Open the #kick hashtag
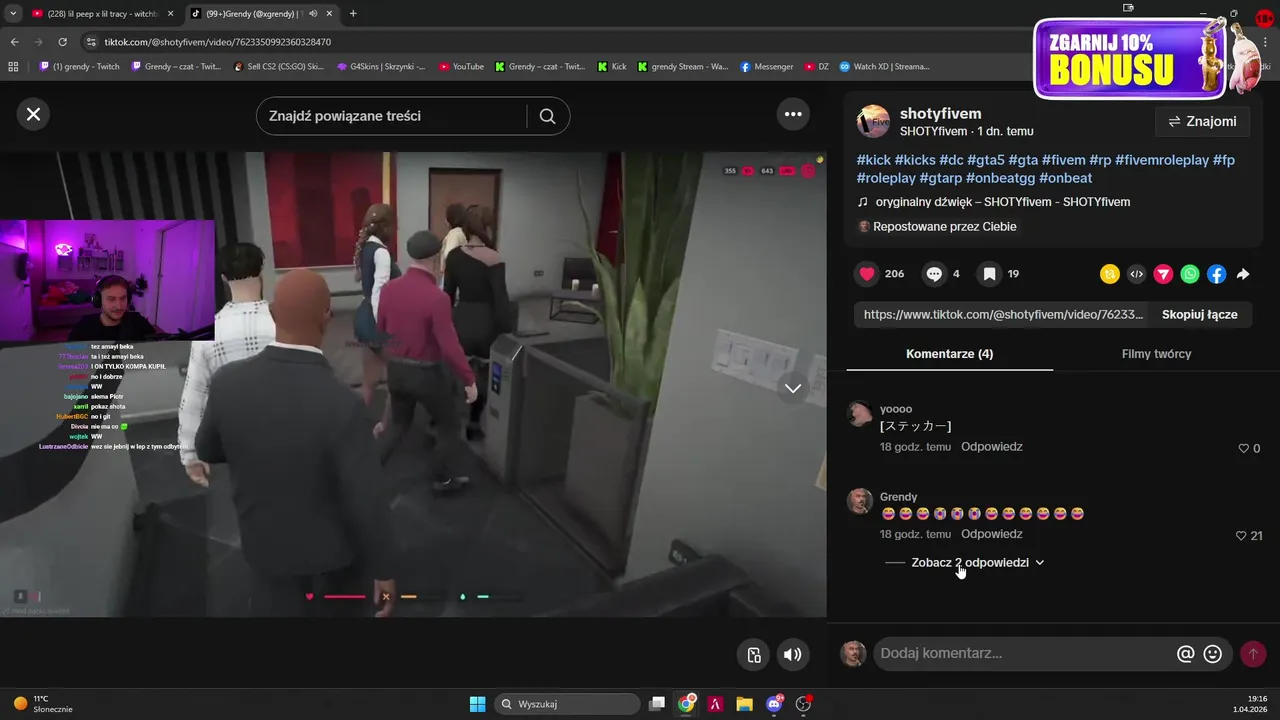This screenshot has height=720, width=1280. point(873,160)
